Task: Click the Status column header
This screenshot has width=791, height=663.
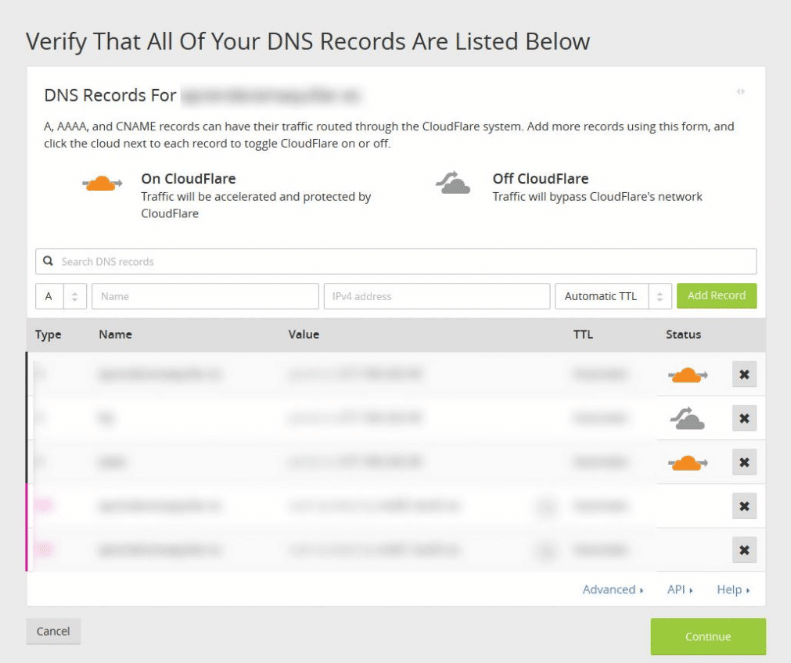Action: point(683,335)
